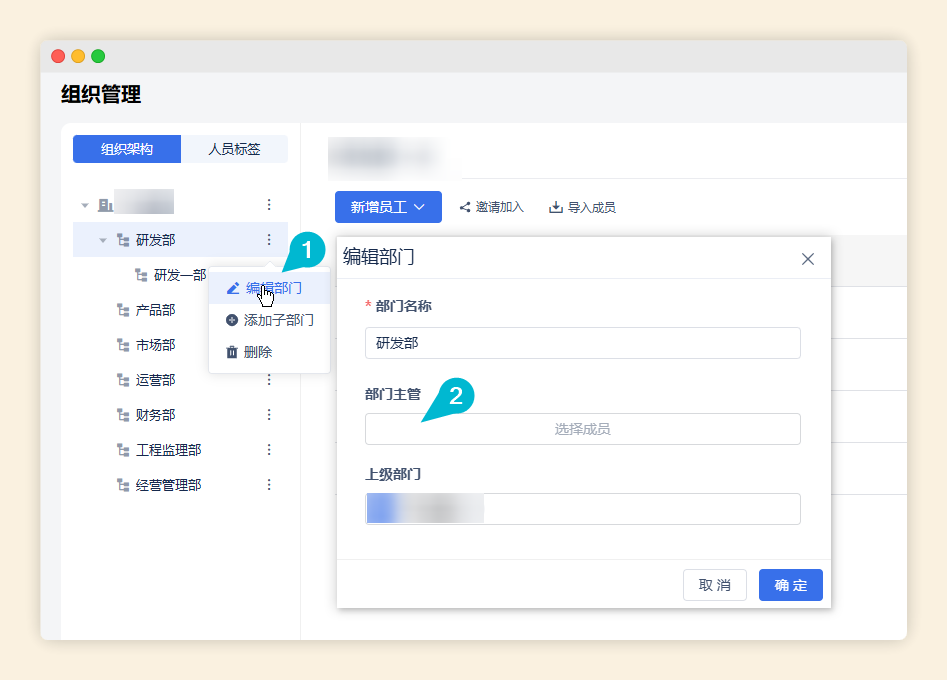Viewport: 947px width, 680px height.
Task: Click the download icon for 导入成员
Action: click(x=556, y=208)
